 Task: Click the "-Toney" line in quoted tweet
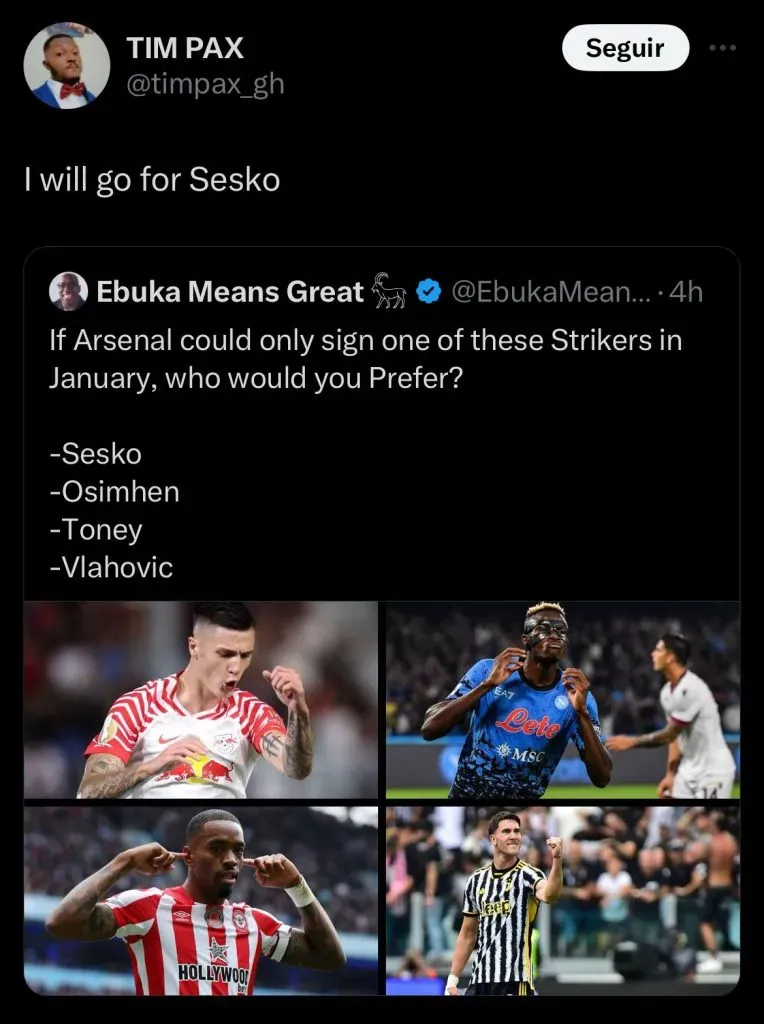point(96,530)
